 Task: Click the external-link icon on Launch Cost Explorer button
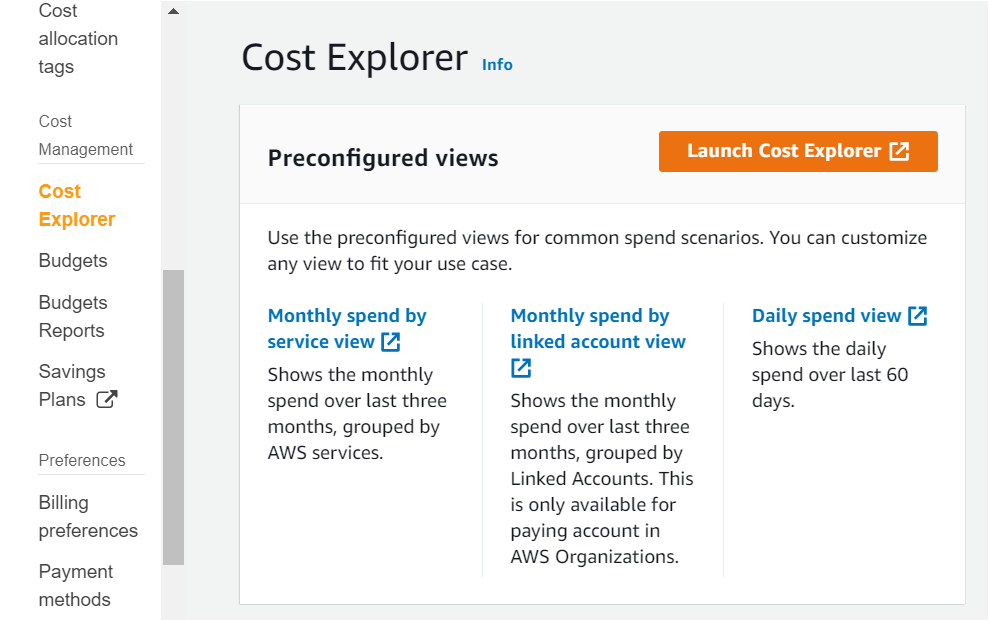pos(900,151)
